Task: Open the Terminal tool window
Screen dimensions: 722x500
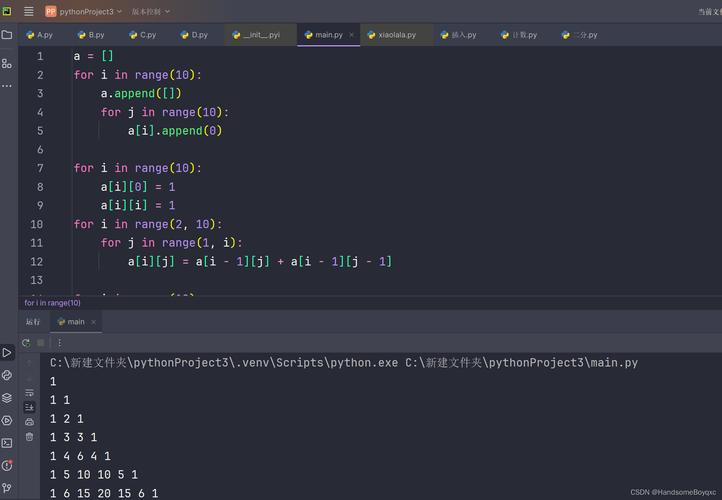Action: [7, 443]
